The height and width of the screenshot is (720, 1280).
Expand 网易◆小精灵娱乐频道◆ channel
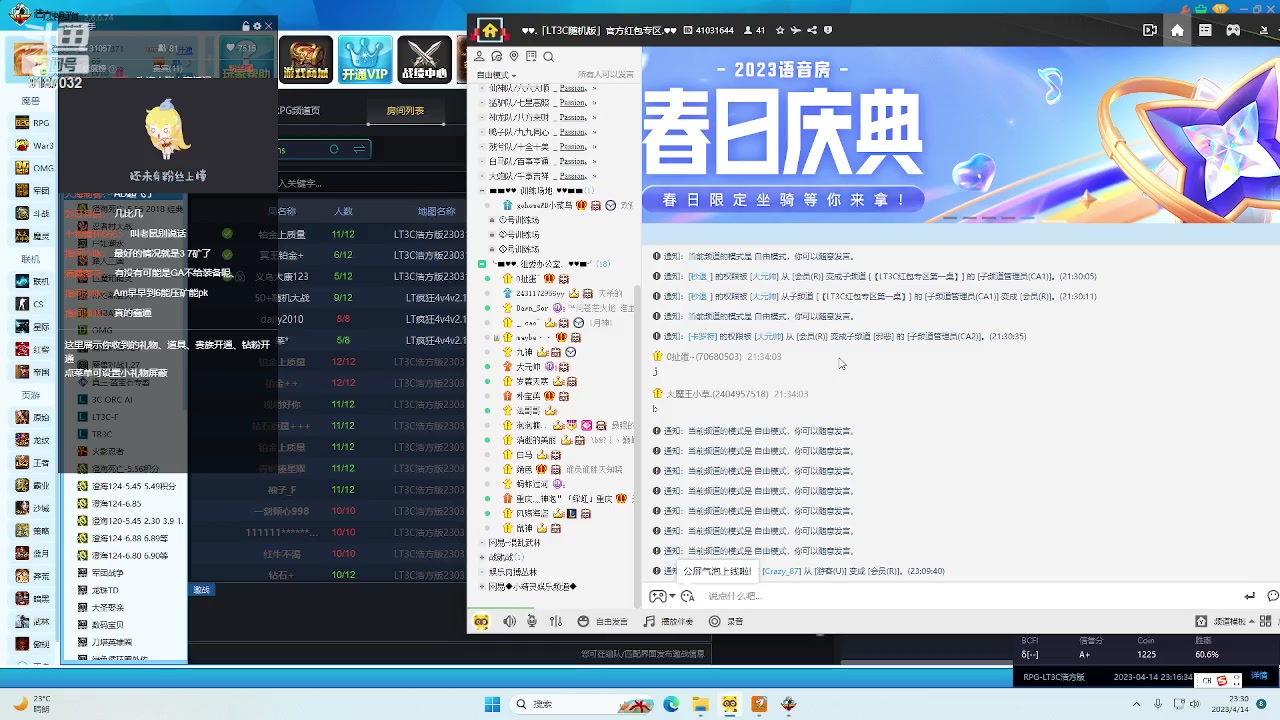[x=482, y=587]
